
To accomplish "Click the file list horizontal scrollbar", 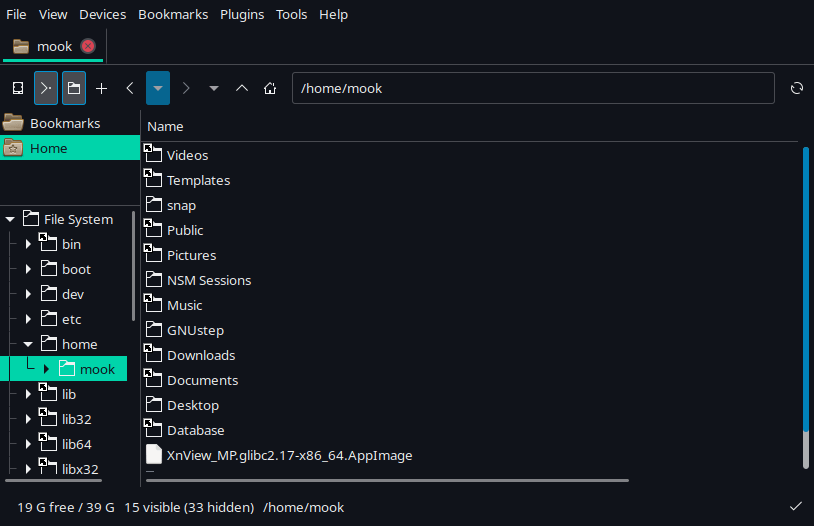I will [387, 480].
